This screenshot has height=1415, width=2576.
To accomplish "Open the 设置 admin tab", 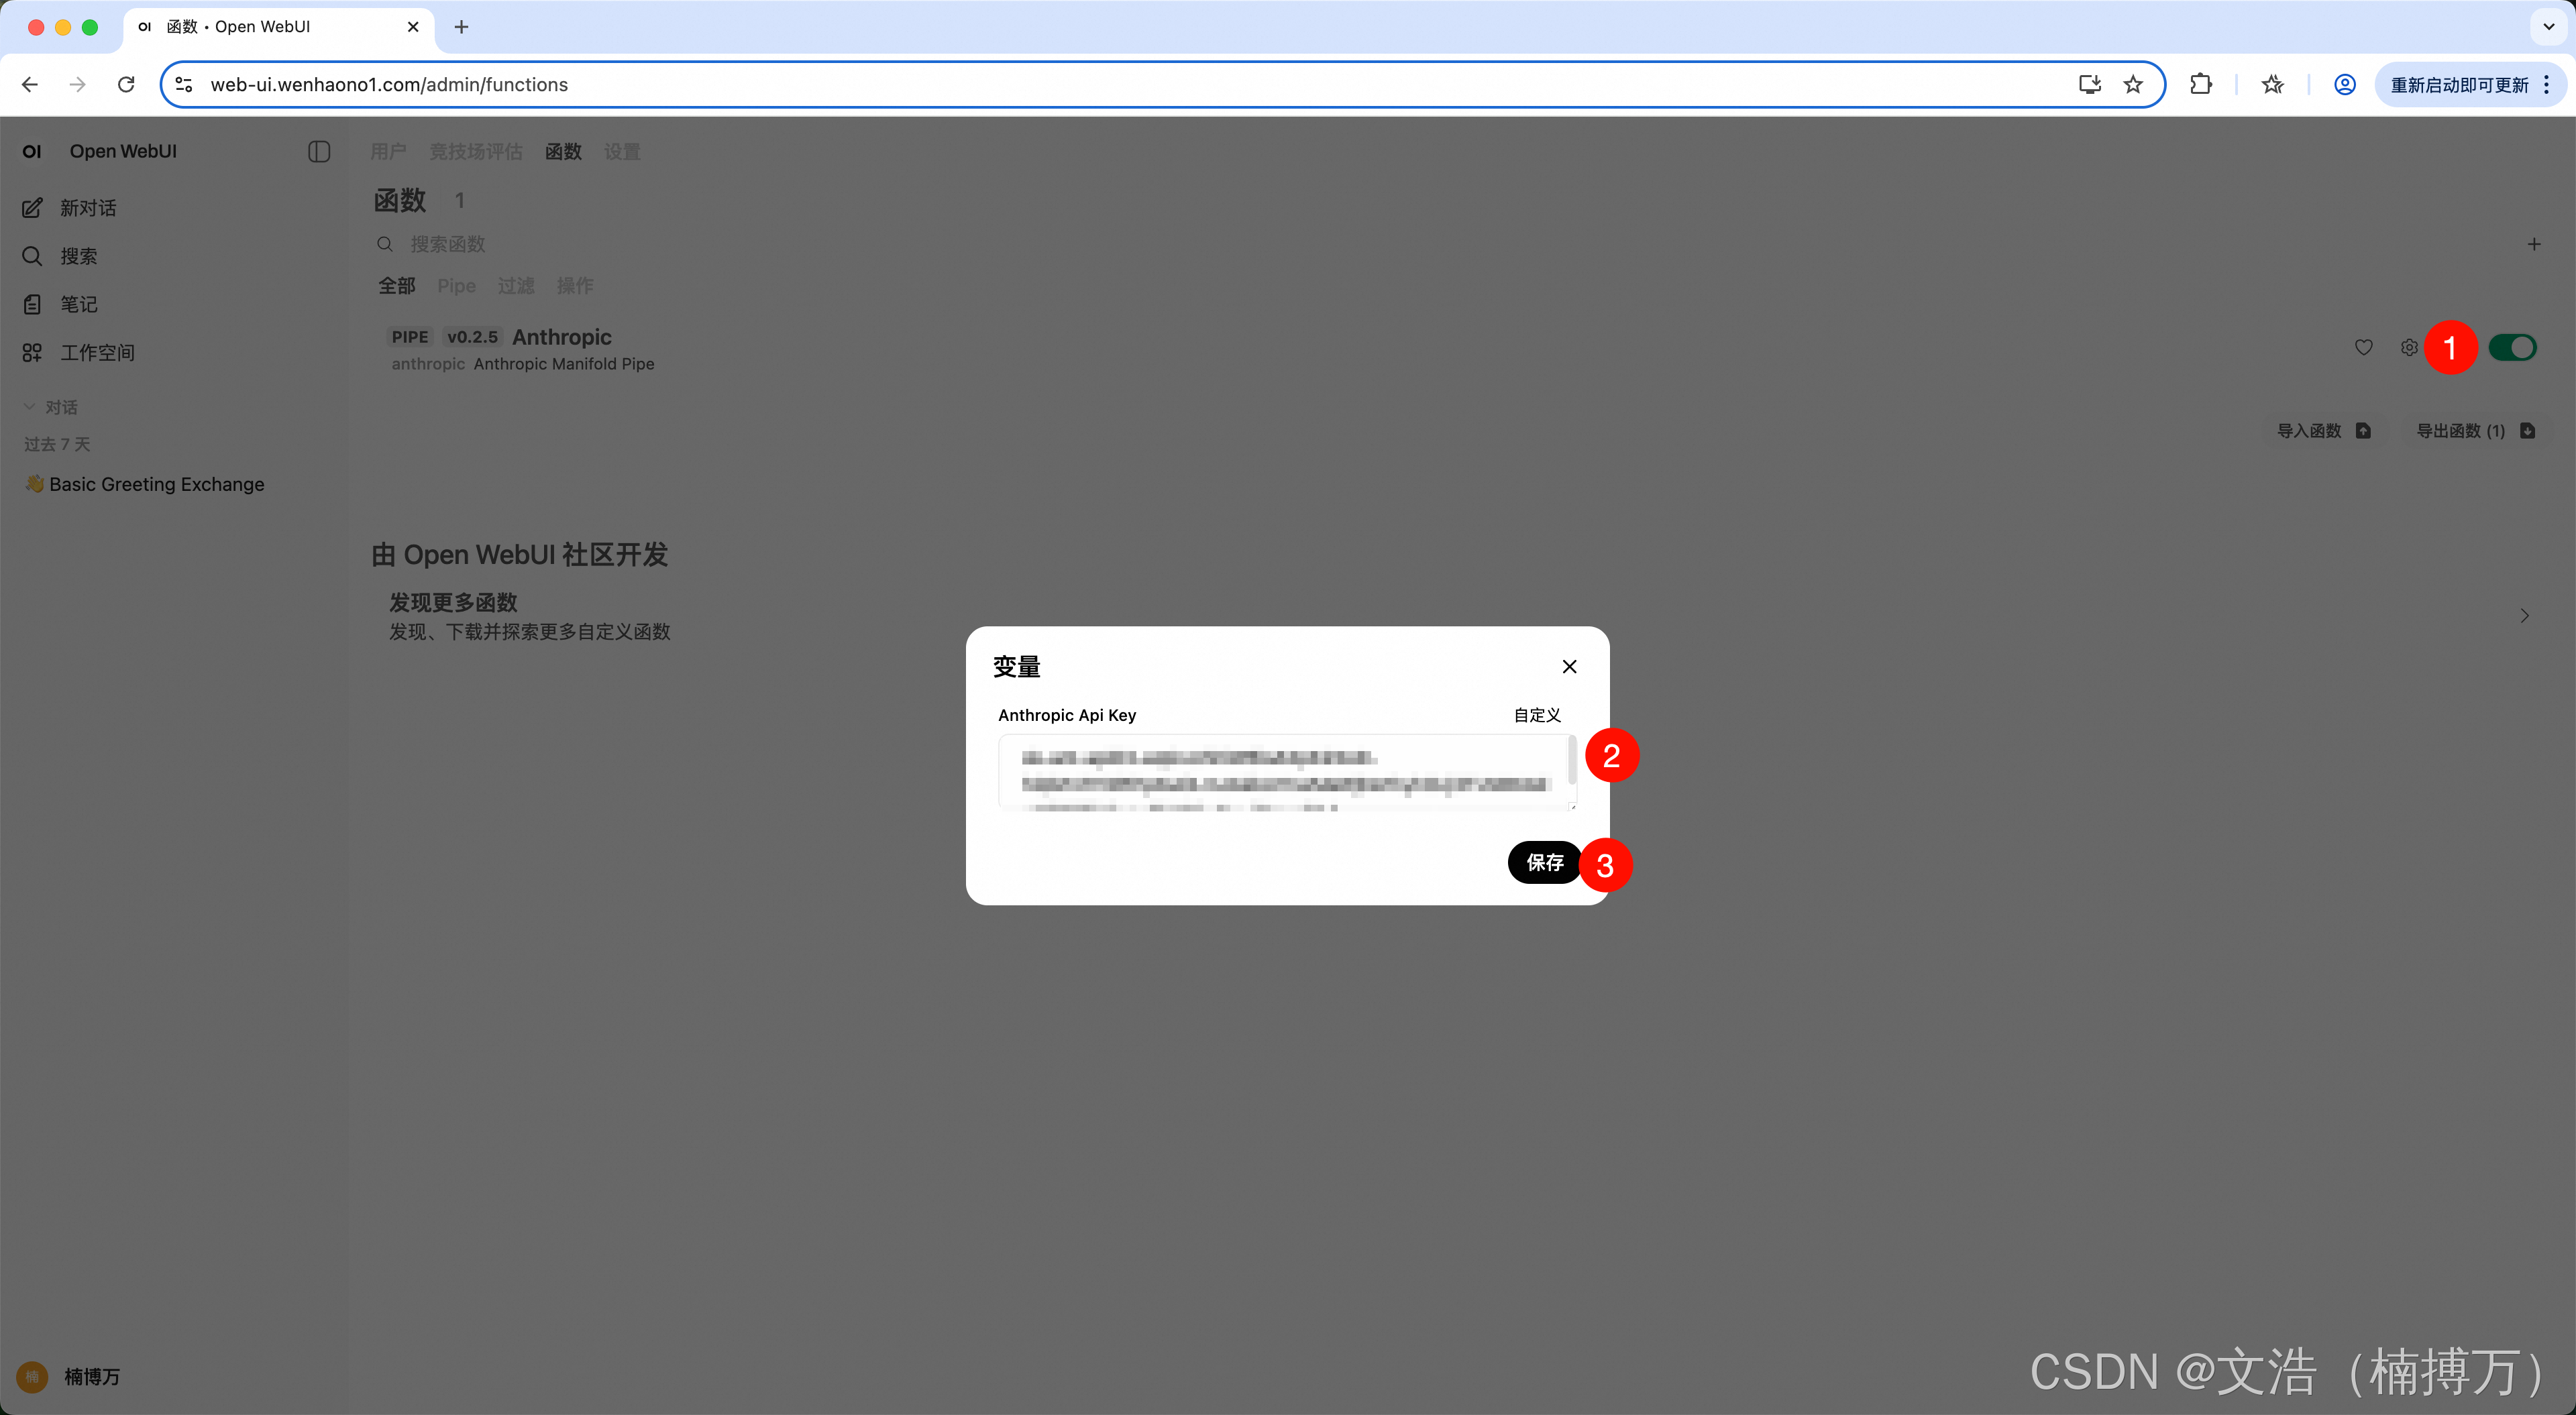I will 622,151.
